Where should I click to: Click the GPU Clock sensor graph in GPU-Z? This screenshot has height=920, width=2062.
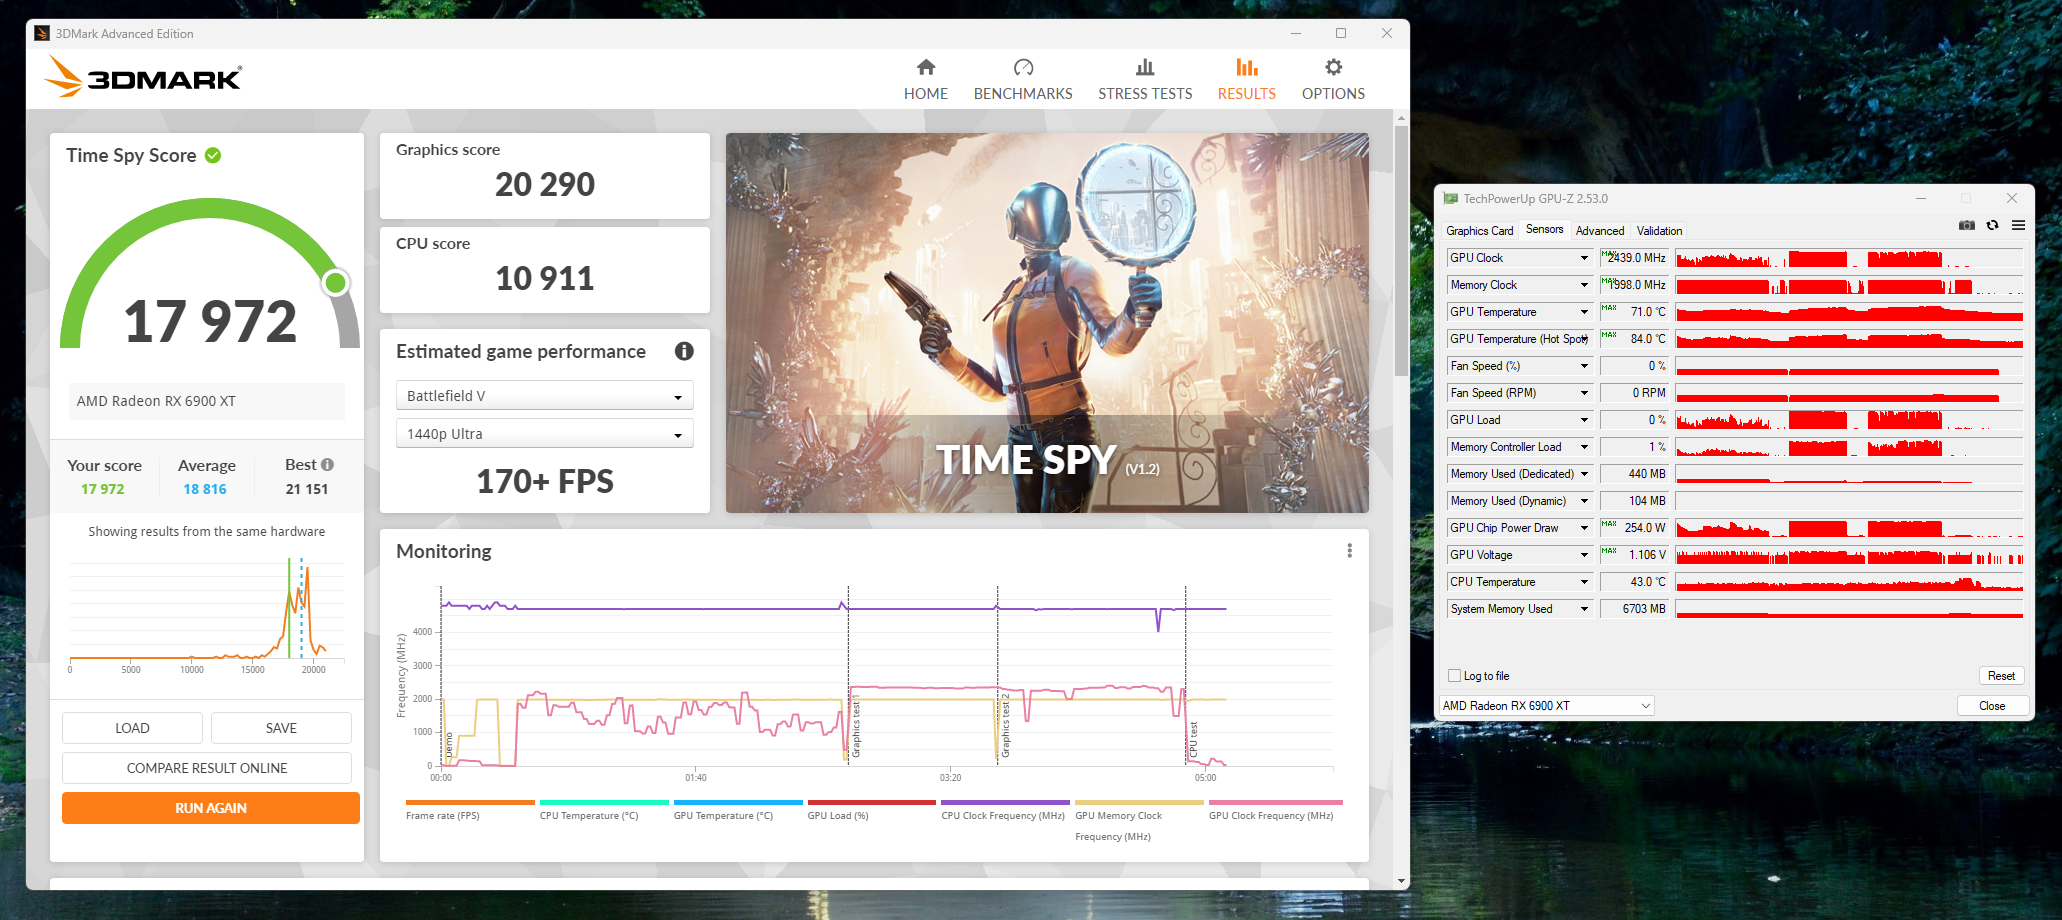[1849, 258]
